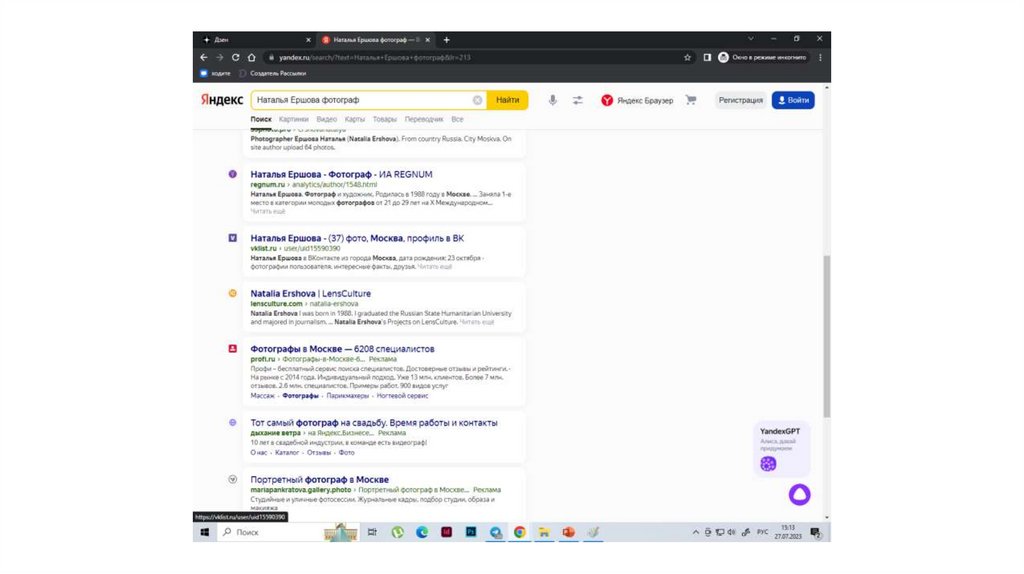Select the Поиск search tab
The width and height of the screenshot is (1024, 574).
261,119
